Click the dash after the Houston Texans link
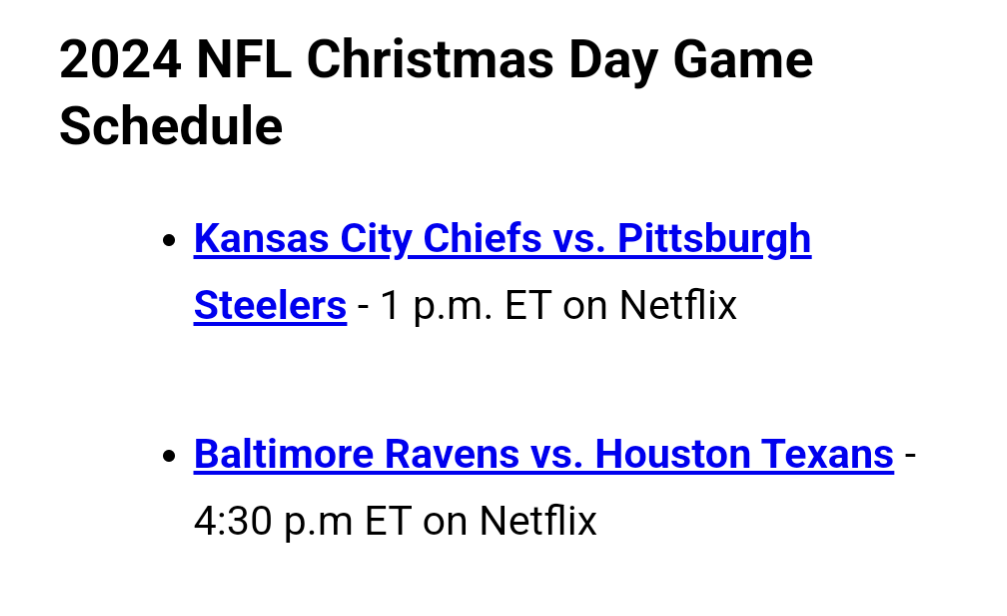This screenshot has width=1007, height=616. click(910, 455)
